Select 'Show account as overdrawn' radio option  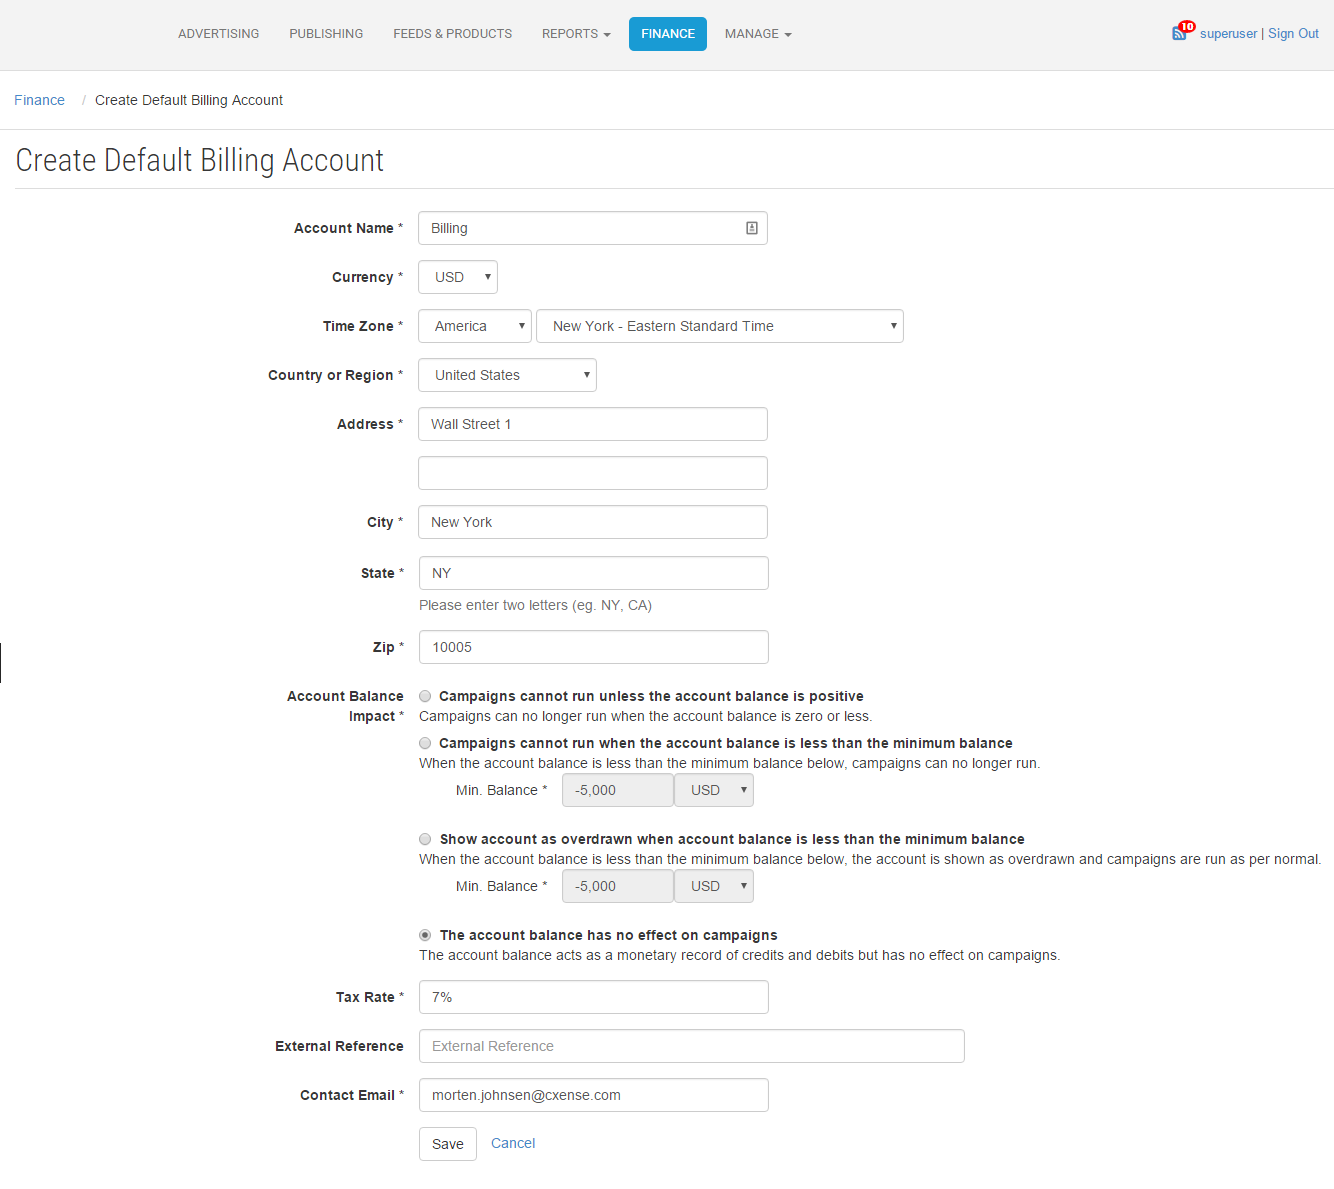pyautogui.click(x=425, y=839)
